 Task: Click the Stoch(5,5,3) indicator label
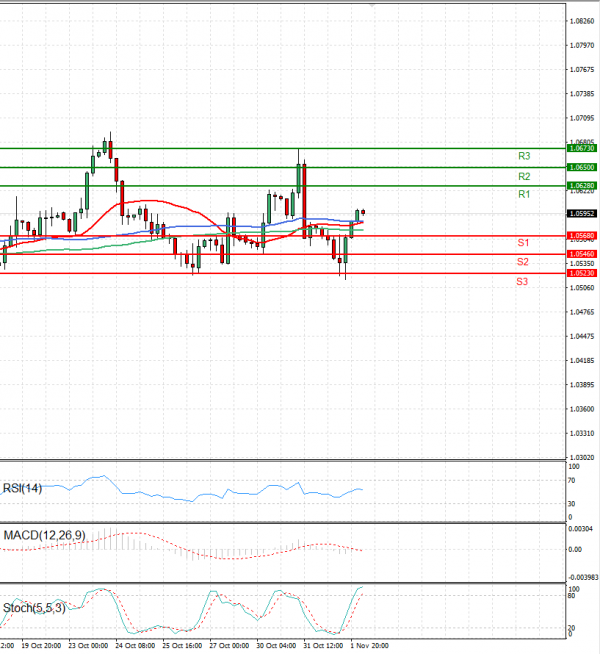coord(34,608)
